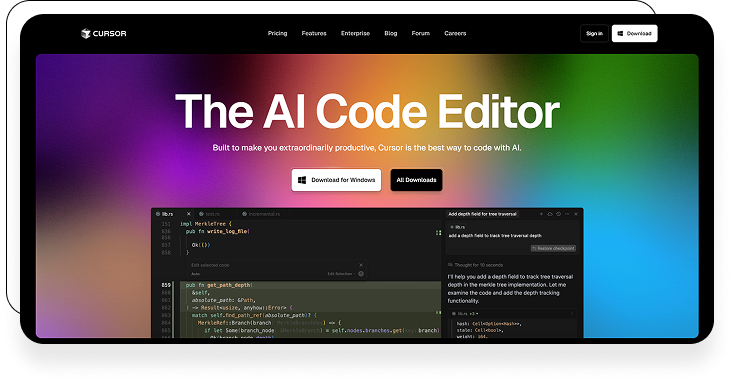Click the 'hash: Cell<Option<Hash>>,' diff line
734x384 pixels.
click(489, 324)
